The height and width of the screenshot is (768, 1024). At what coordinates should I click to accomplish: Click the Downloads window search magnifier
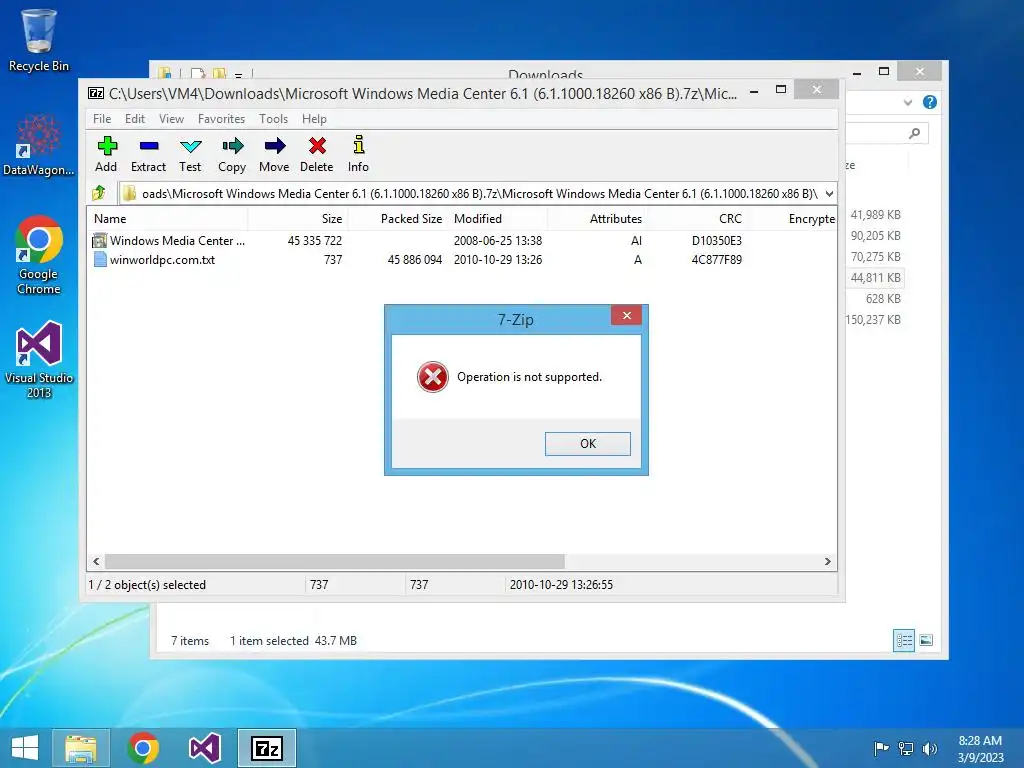(915, 133)
